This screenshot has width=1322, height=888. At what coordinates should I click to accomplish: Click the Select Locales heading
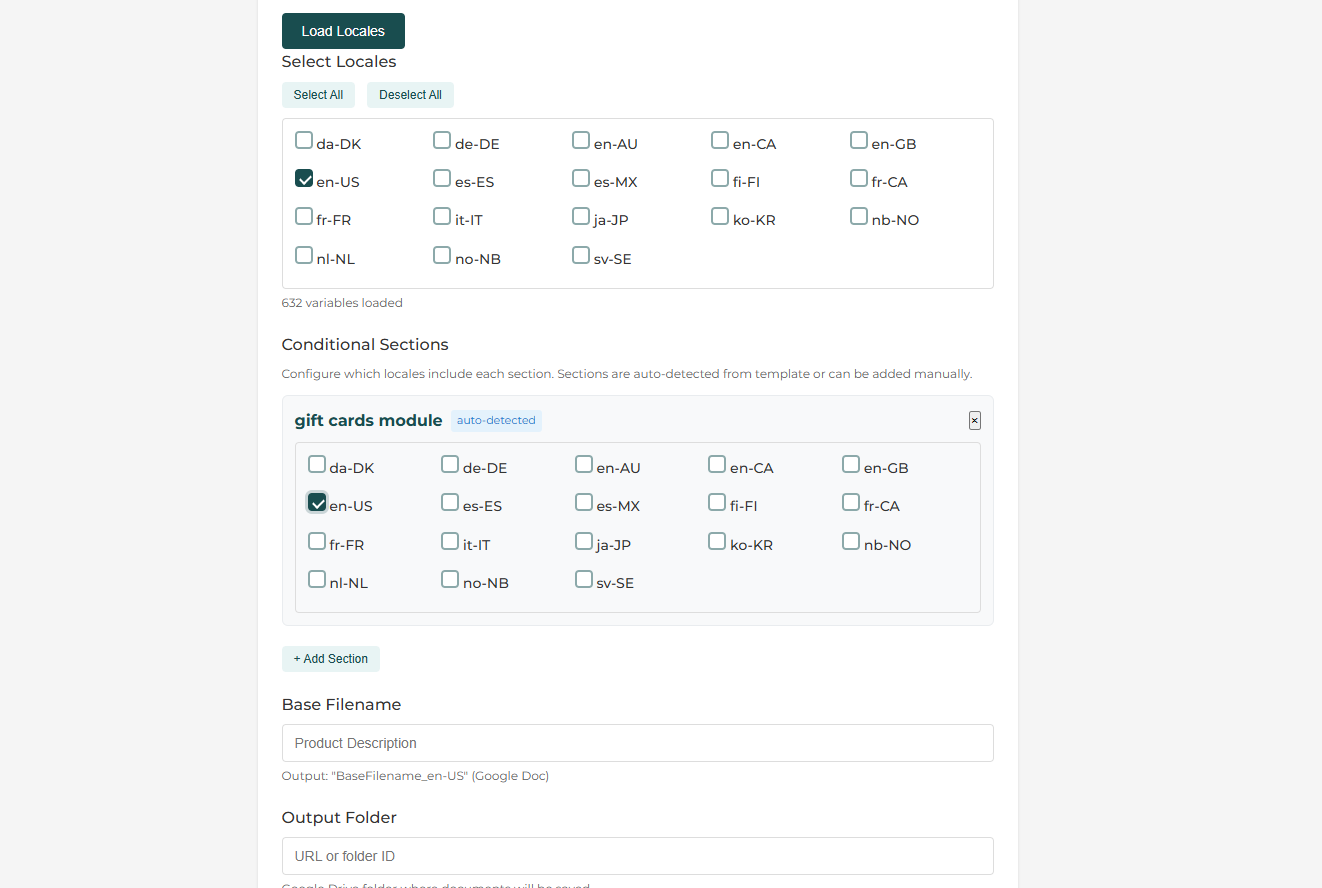click(339, 62)
